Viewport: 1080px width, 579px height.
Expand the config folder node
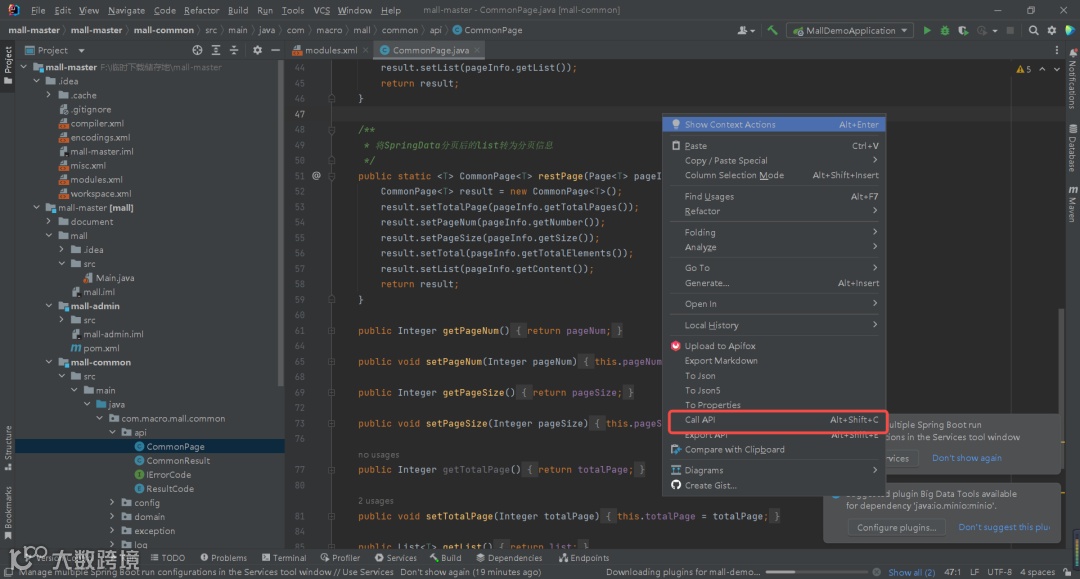coord(113,503)
